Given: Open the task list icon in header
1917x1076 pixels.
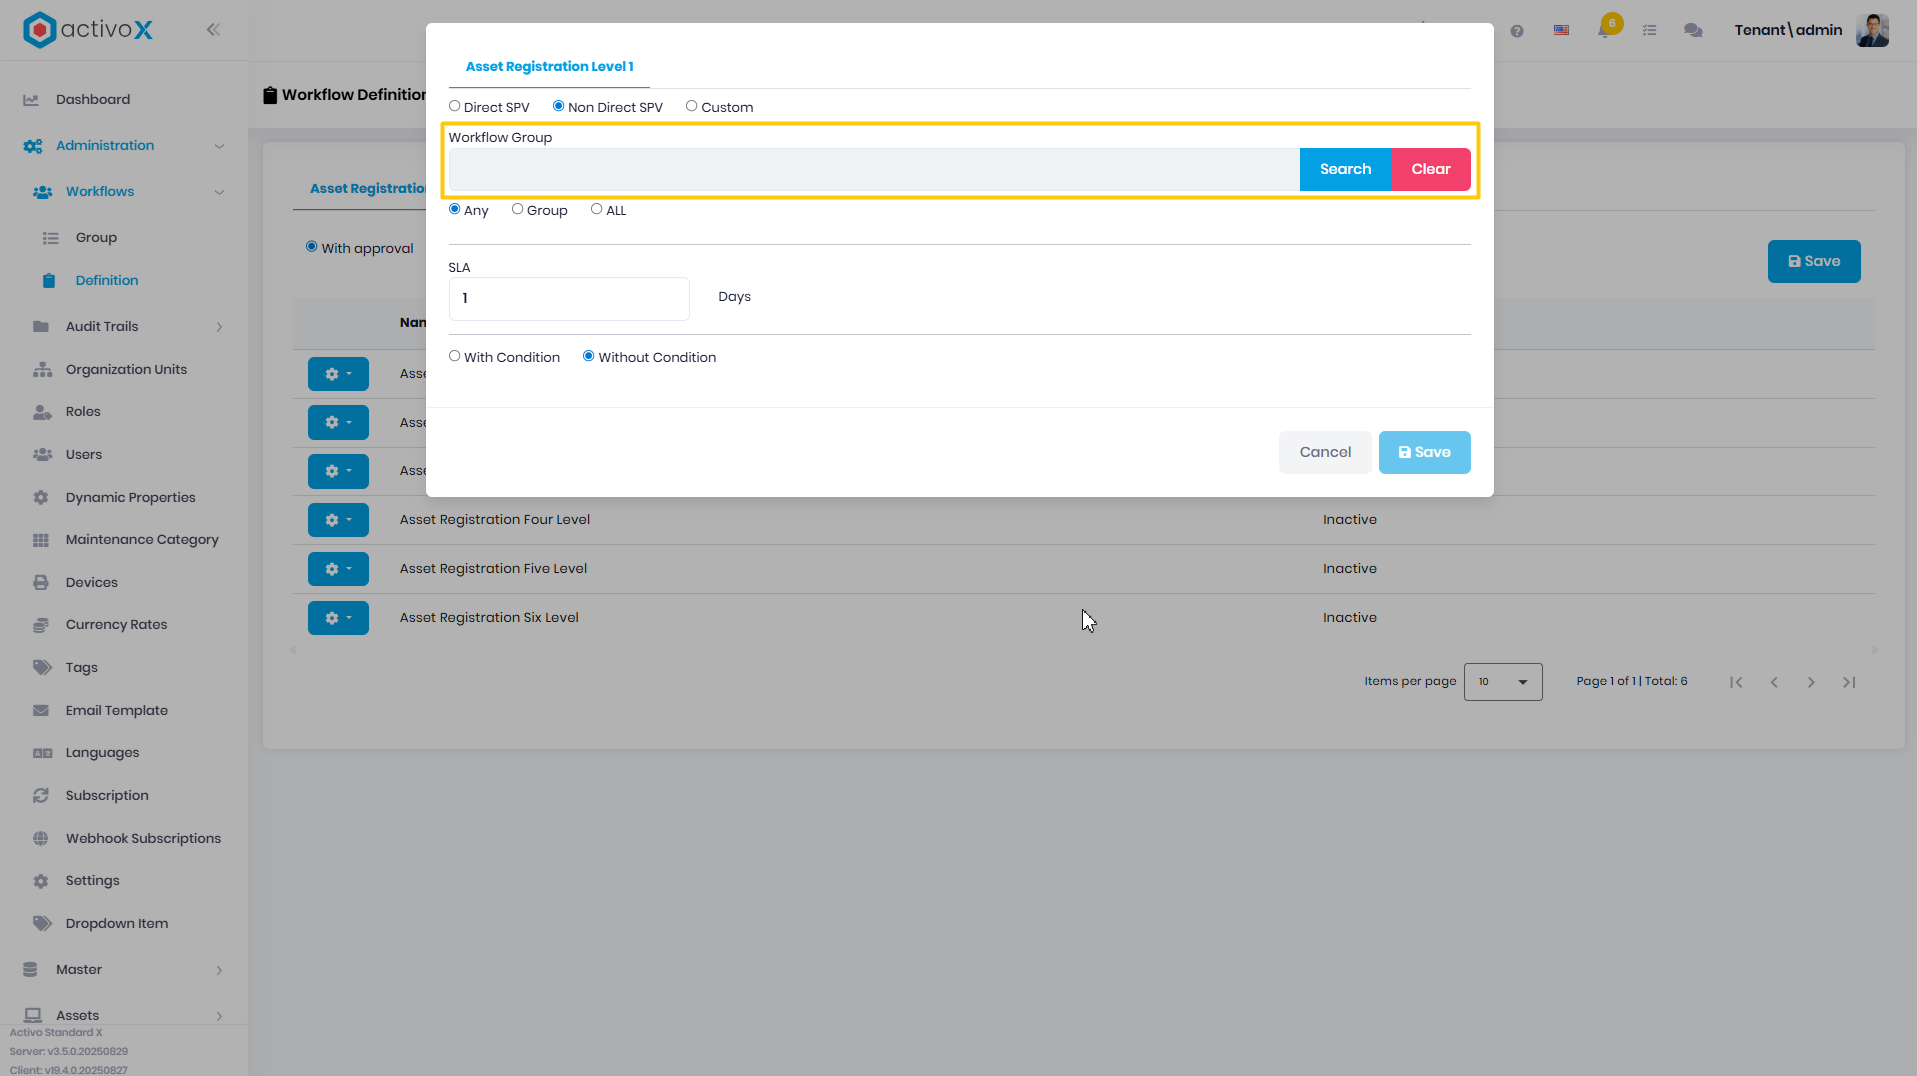Looking at the screenshot, I should pos(1650,31).
